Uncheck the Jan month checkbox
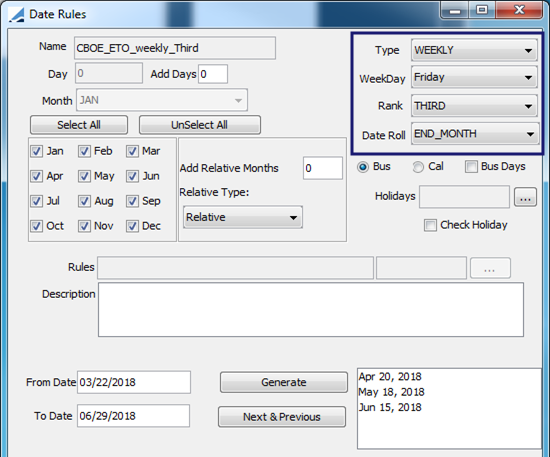 36,152
